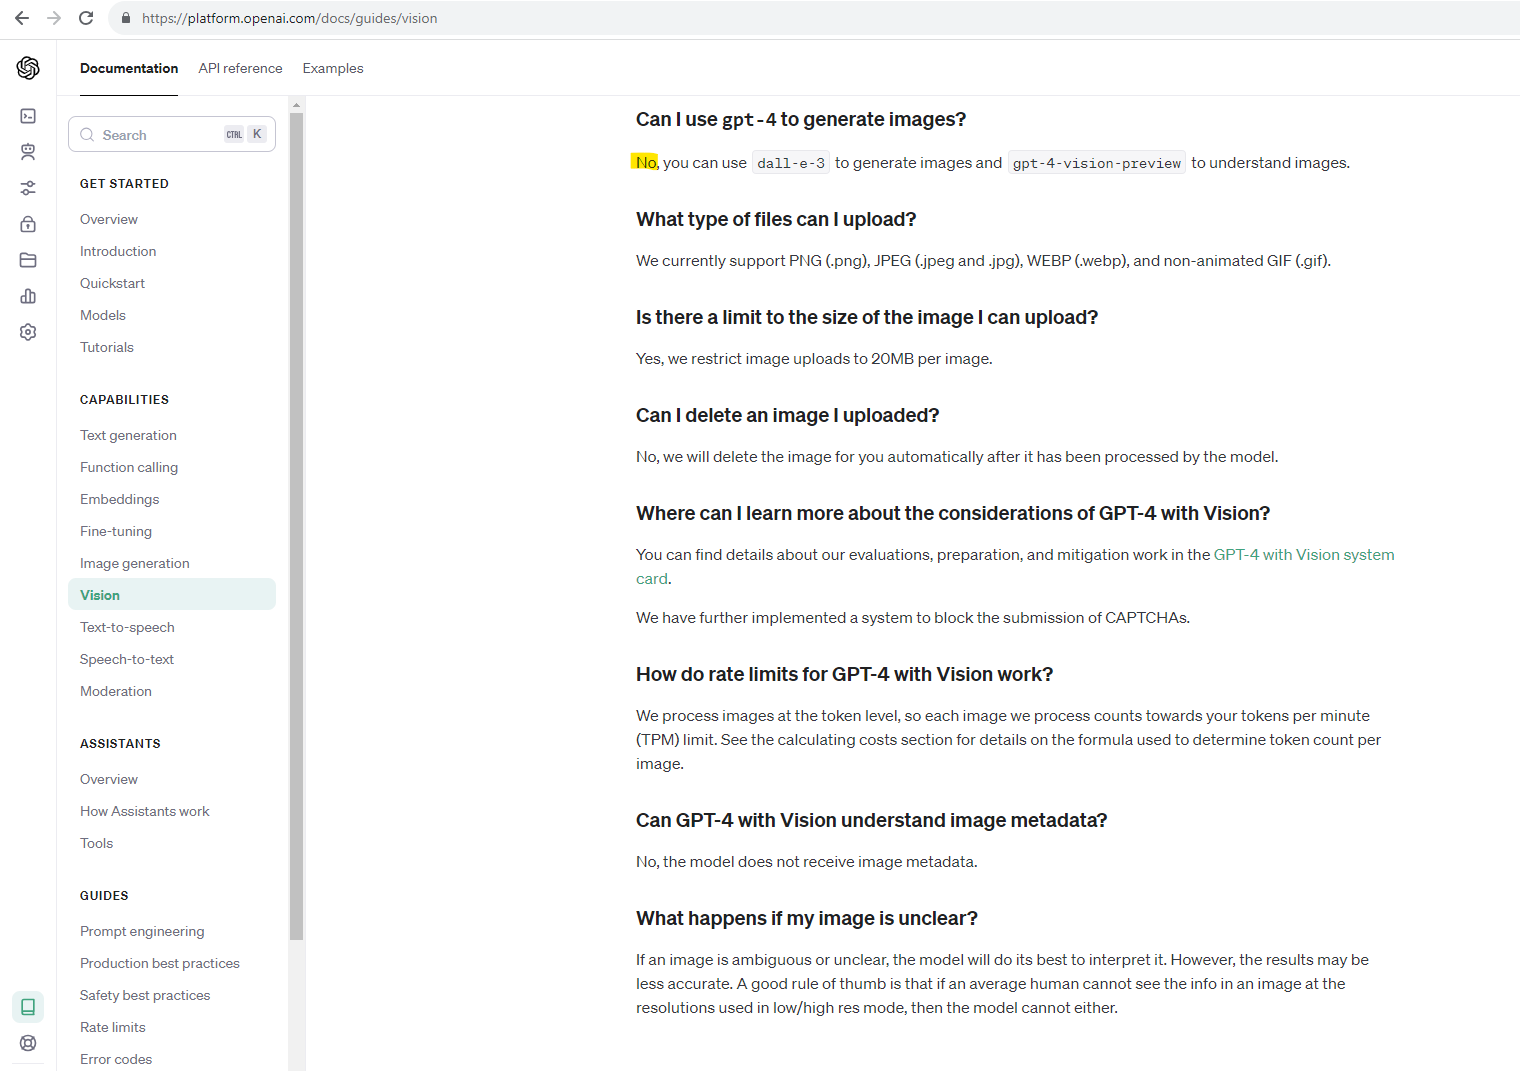Click heading 'Can GPT-4 with Vision understand image metadata?'
Viewport: 1520px width, 1071px height.
[872, 821]
